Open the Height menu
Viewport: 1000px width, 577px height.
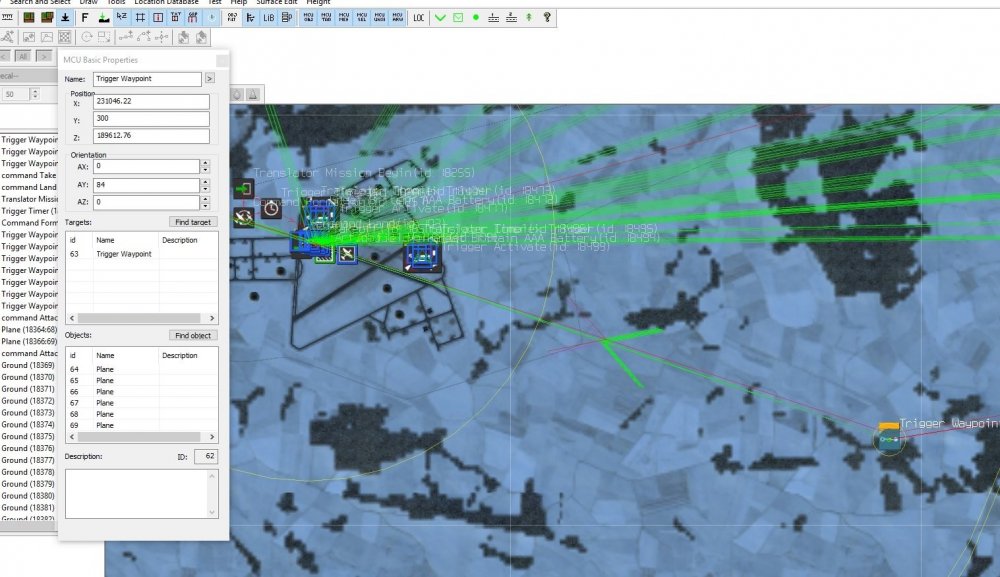pos(318,3)
